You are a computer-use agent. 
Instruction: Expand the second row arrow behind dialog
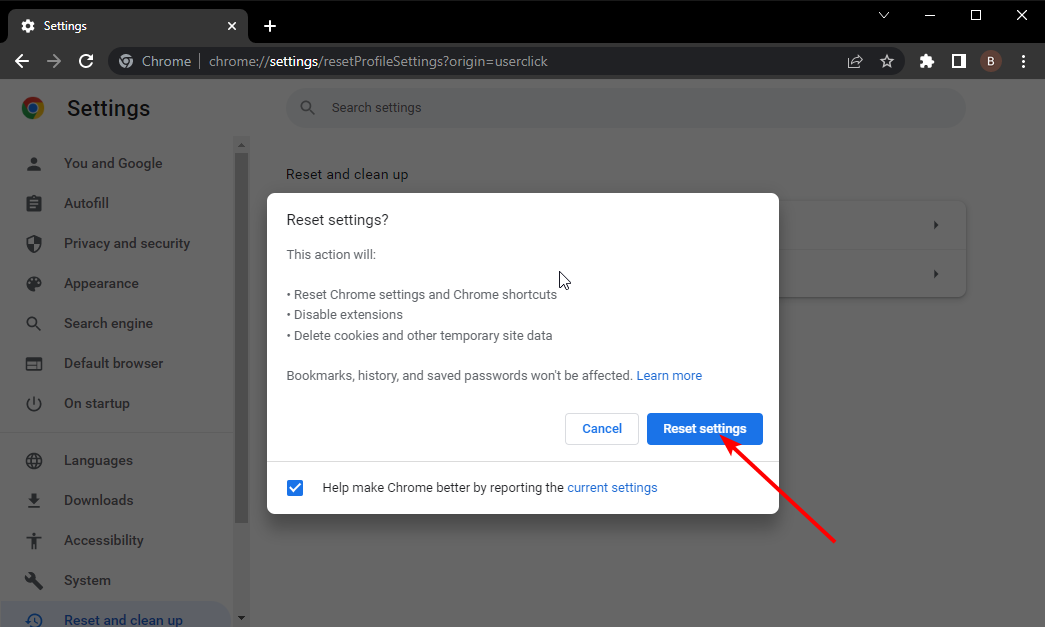tap(936, 274)
